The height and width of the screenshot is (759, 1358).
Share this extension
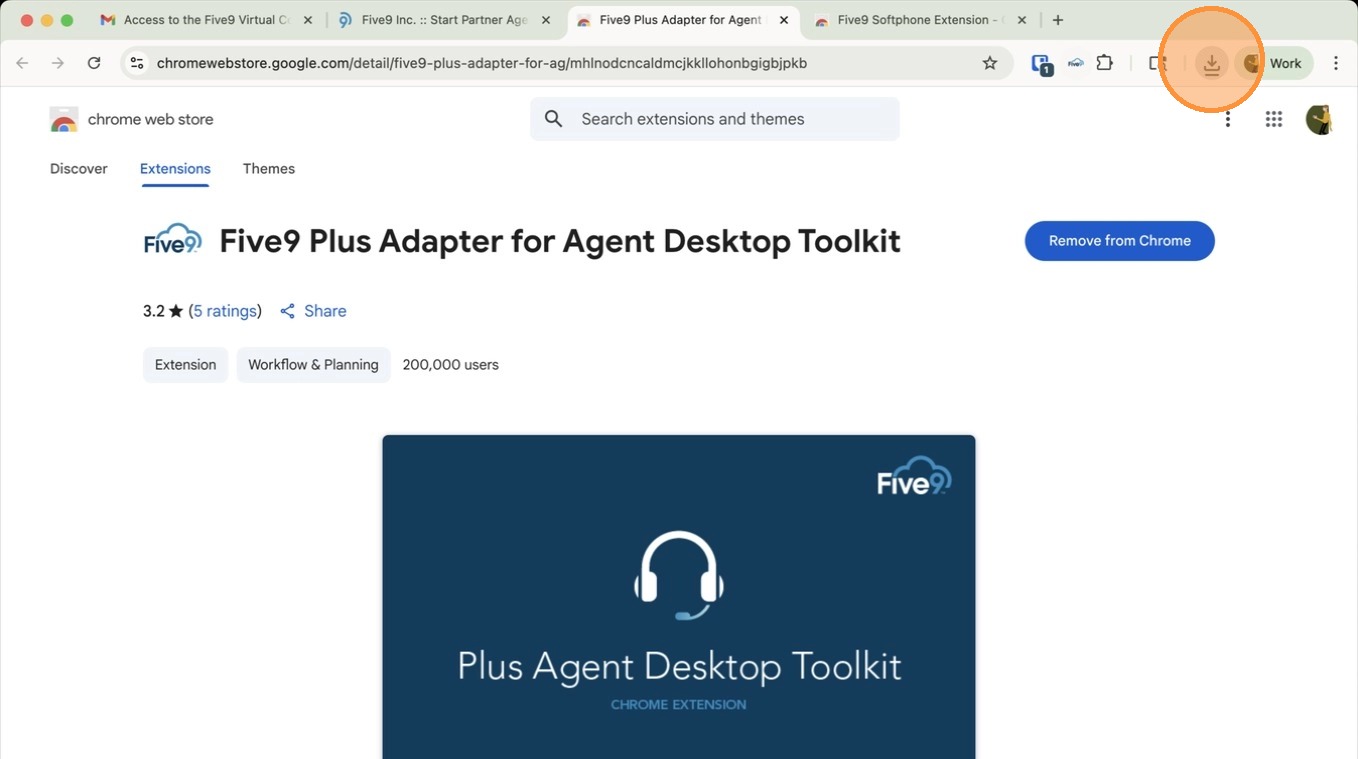(x=313, y=311)
